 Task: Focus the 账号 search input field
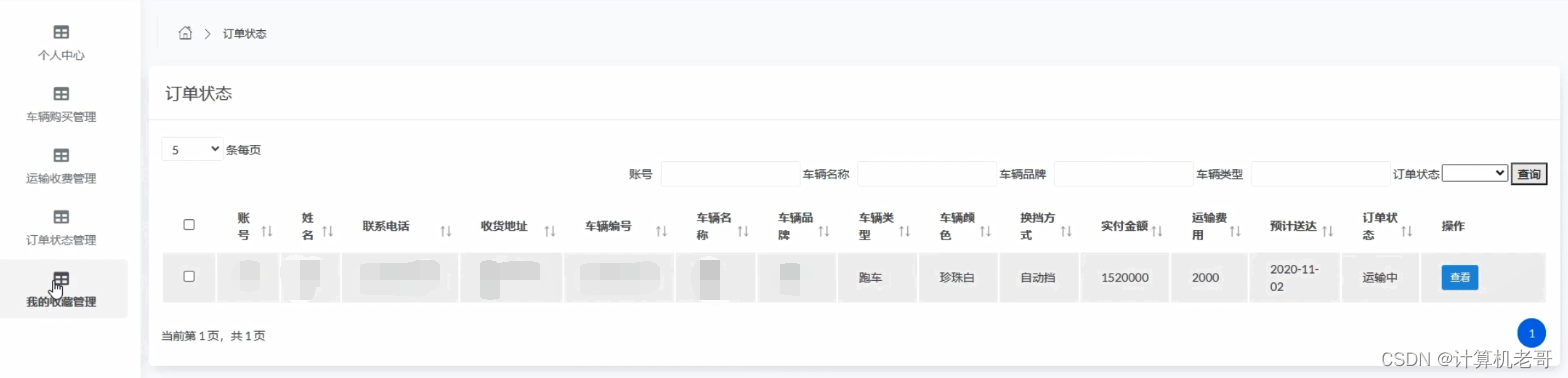point(730,174)
